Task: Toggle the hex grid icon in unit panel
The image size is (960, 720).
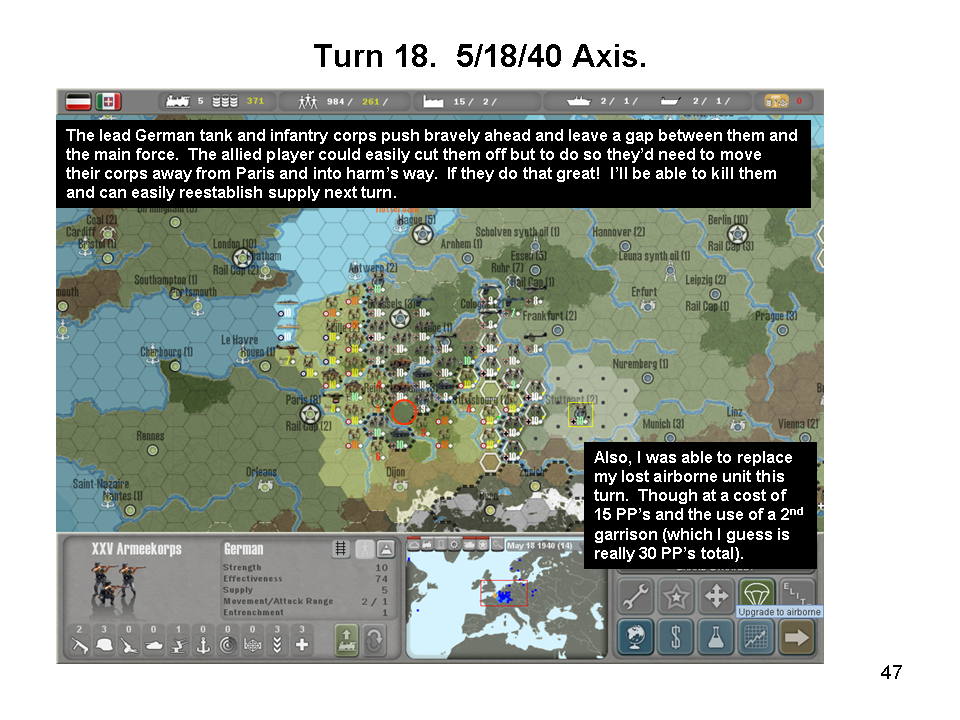Action: [x=341, y=549]
